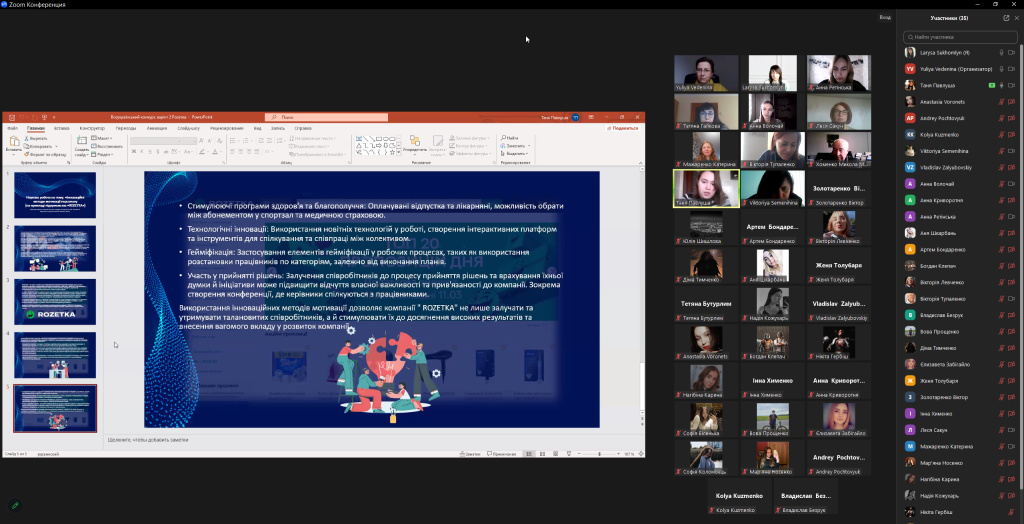
Task: Click Yuliya Vedenina video tile
Action: coord(706,73)
